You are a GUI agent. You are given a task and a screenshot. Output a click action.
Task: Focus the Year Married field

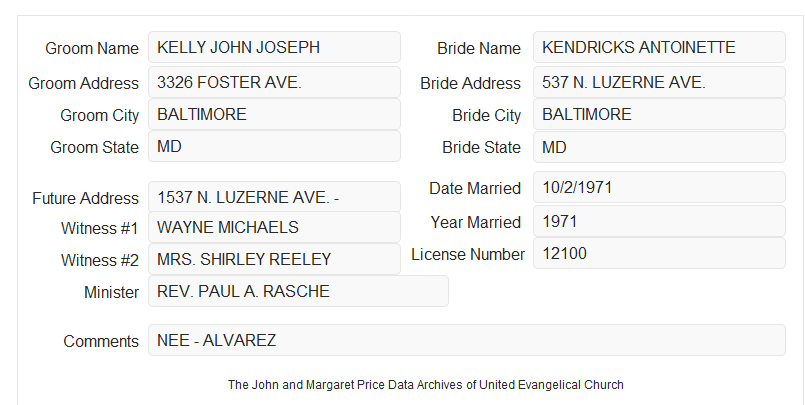pyautogui.click(x=659, y=221)
